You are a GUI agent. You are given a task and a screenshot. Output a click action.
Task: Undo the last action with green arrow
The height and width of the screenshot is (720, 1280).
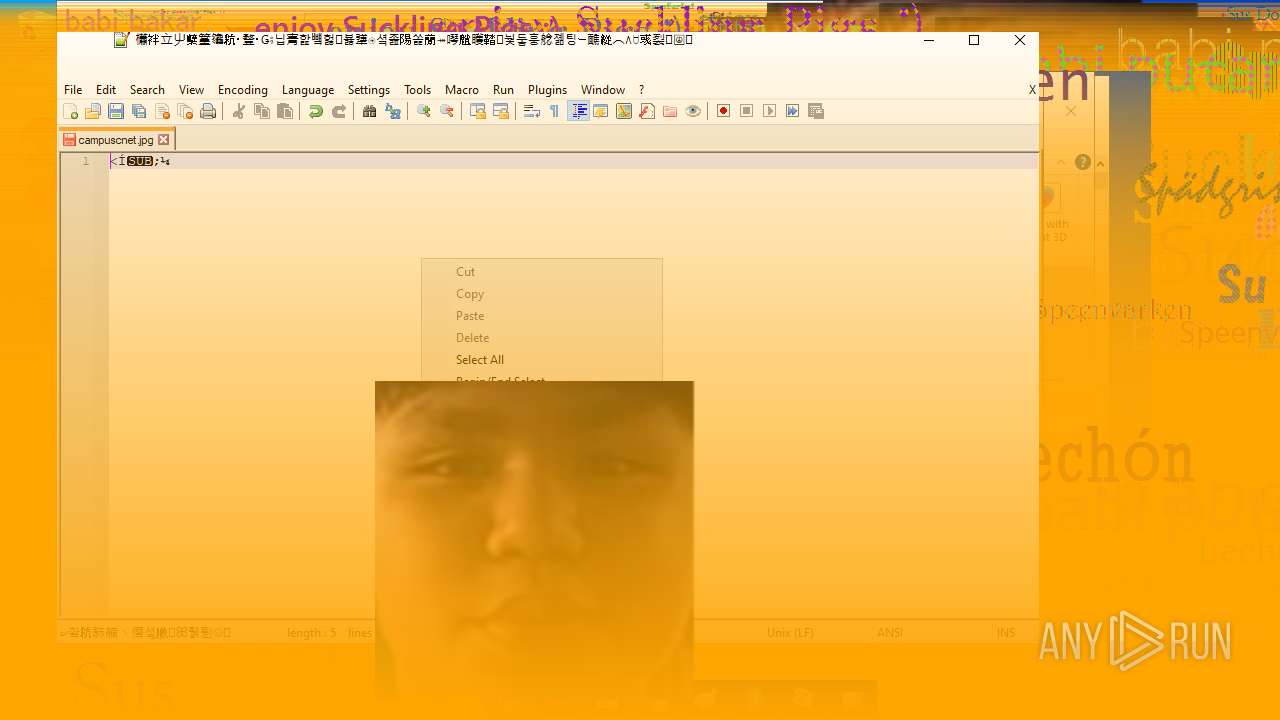pyautogui.click(x=316, y=111)
